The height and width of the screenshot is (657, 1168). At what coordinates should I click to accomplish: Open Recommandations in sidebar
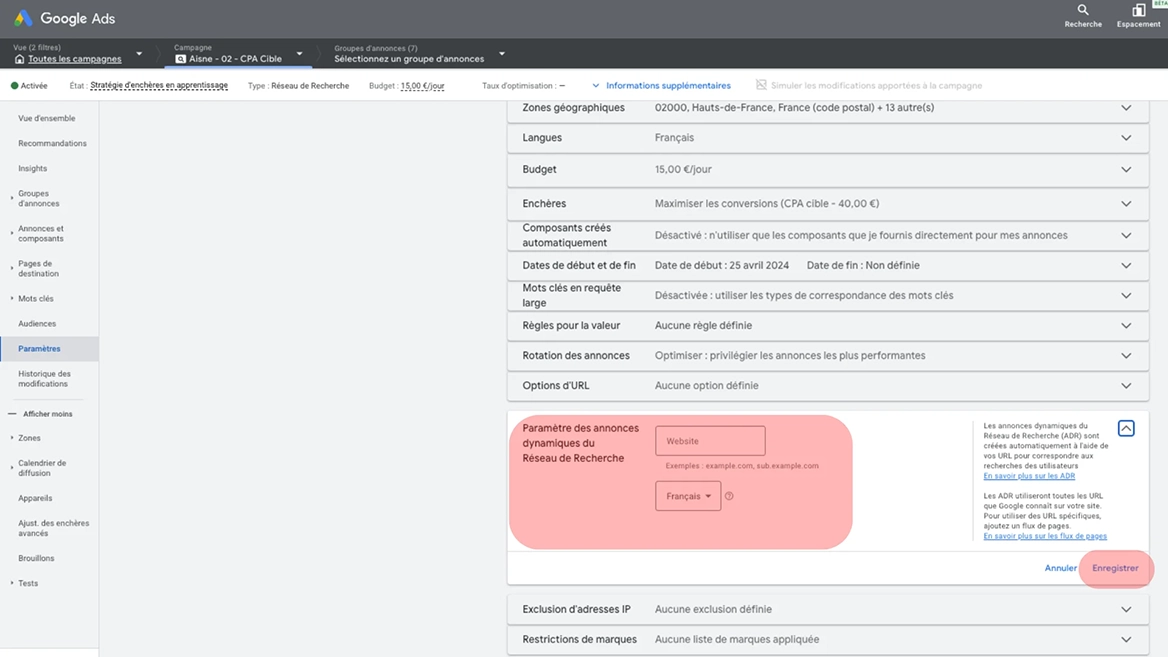click(52, 144)
